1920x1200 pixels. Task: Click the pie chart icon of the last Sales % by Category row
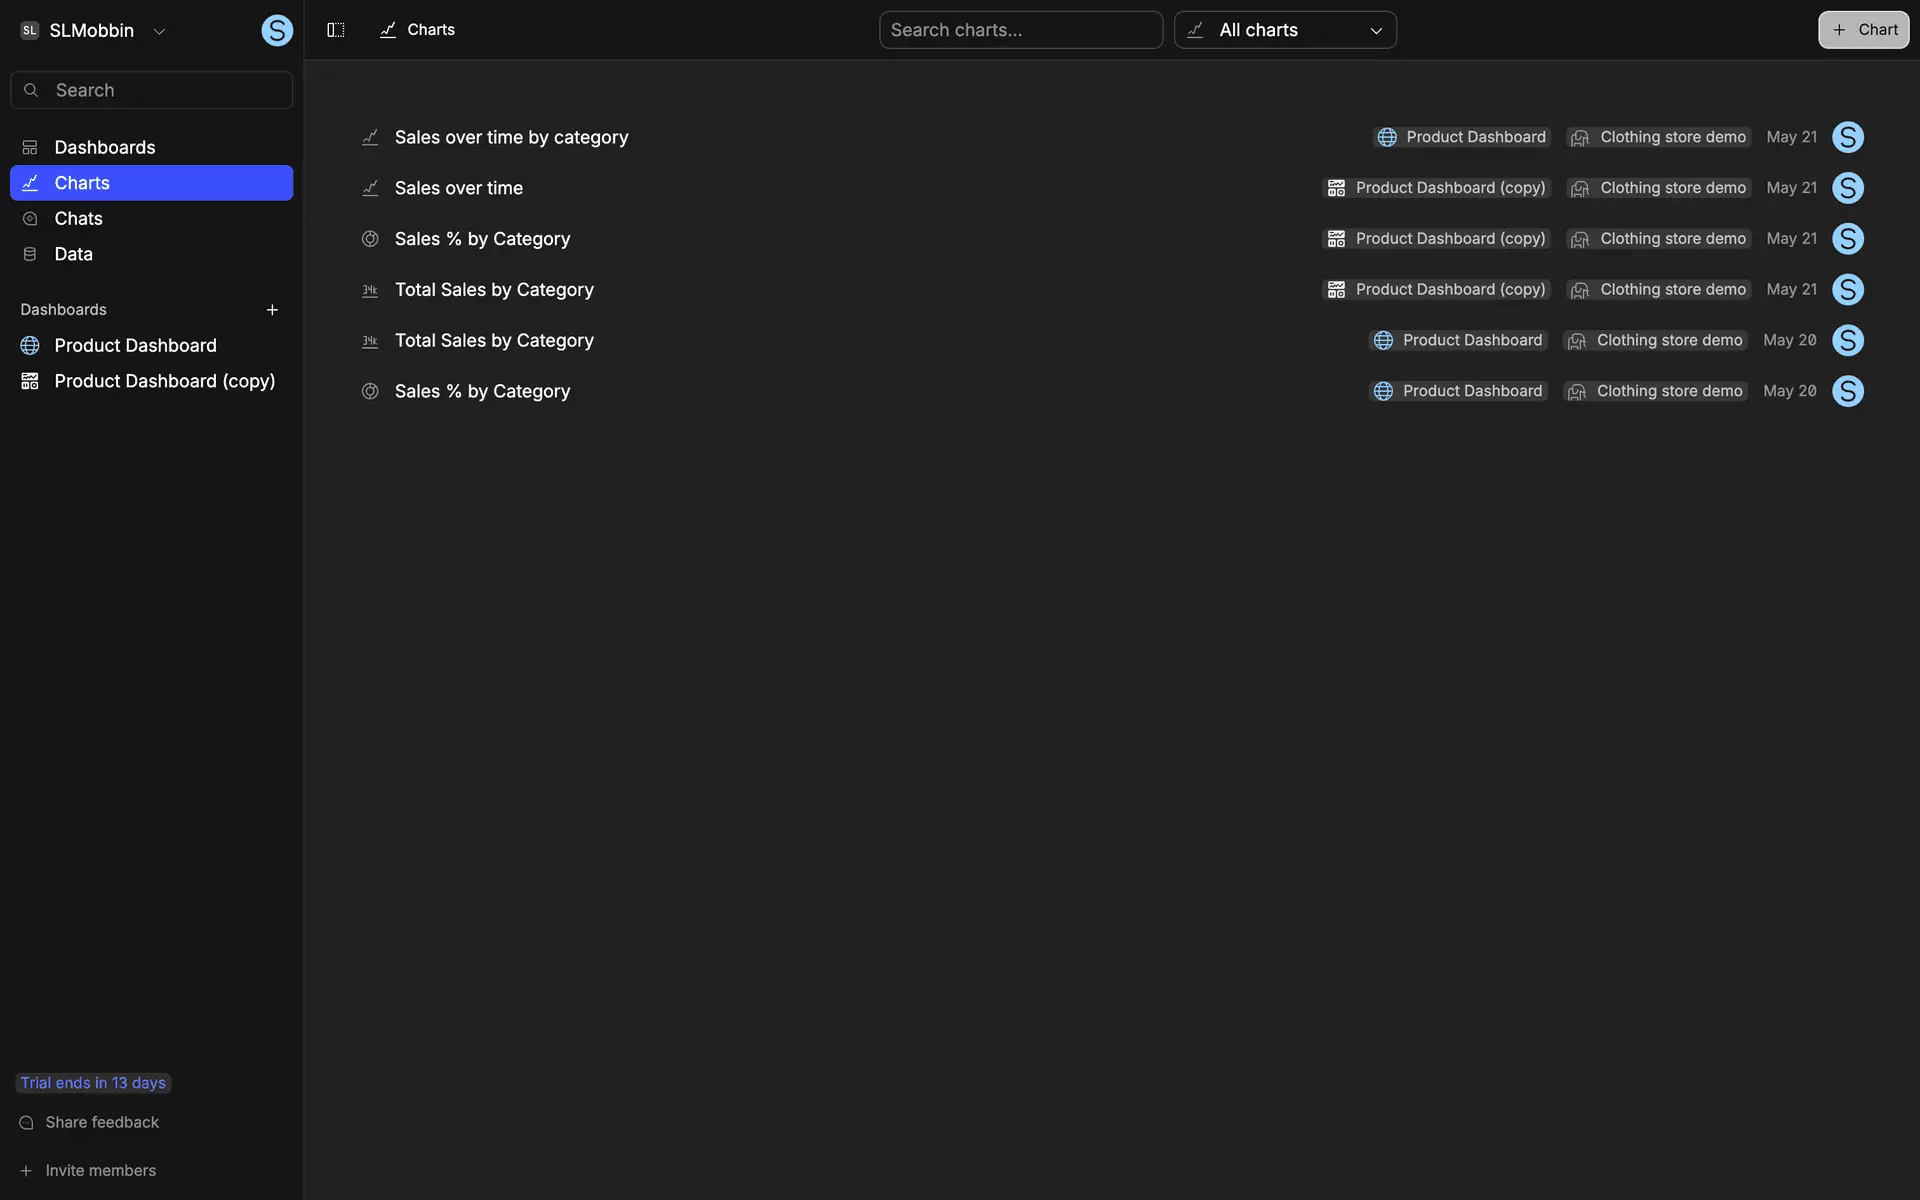tap(370, 391)
